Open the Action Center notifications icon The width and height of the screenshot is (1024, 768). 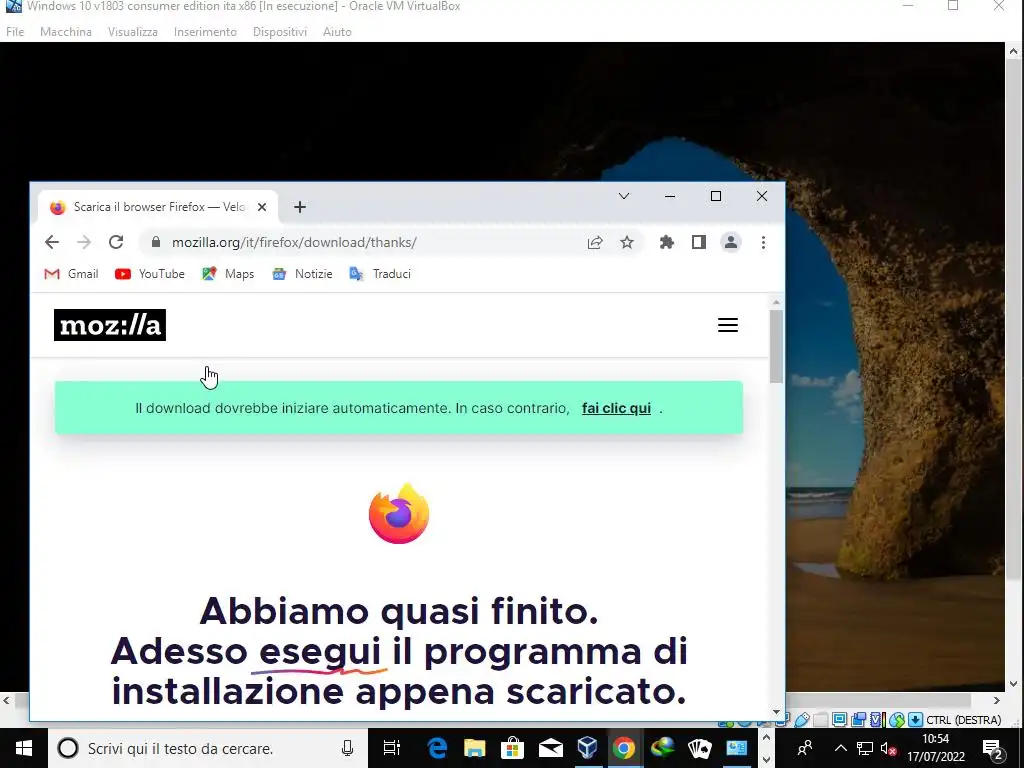tap(993, 749)
